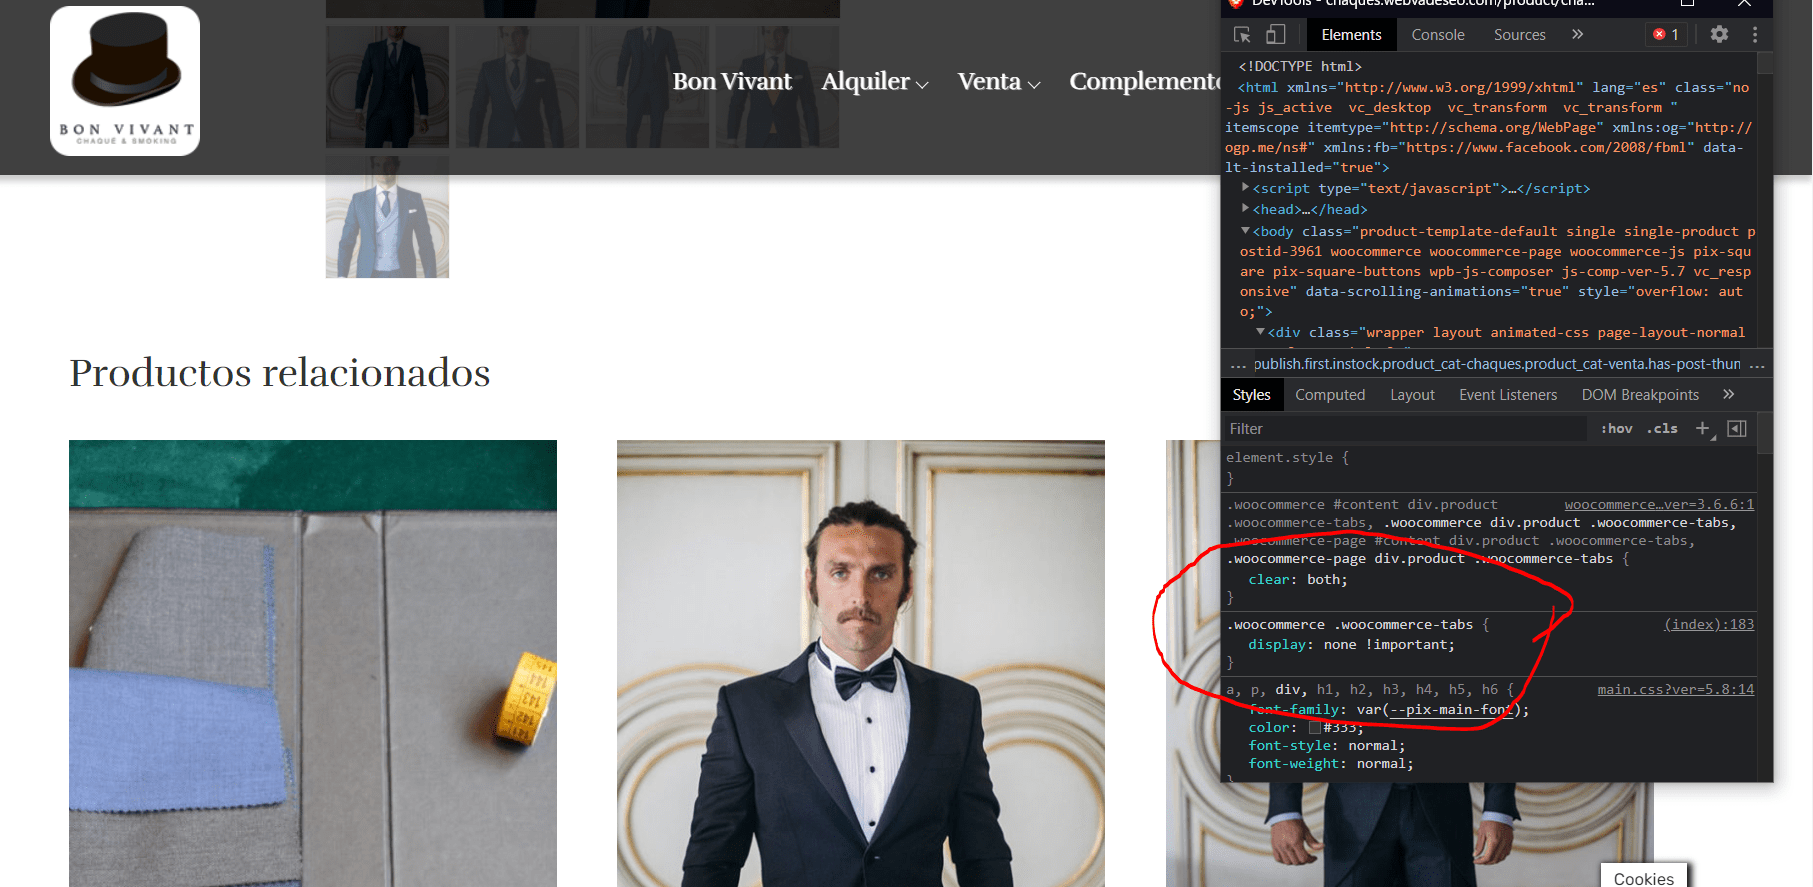Image resolution: width=1813 pixels, height=887 pixels.
Task: Toggle the :hov element state panel
Action: (1616, 428)
